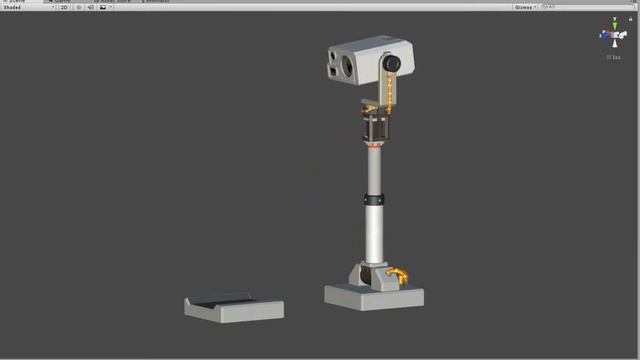The image size is (640, 360).
Task: Expand the effects dropdown arrow
Action: [x=111, y=7]
